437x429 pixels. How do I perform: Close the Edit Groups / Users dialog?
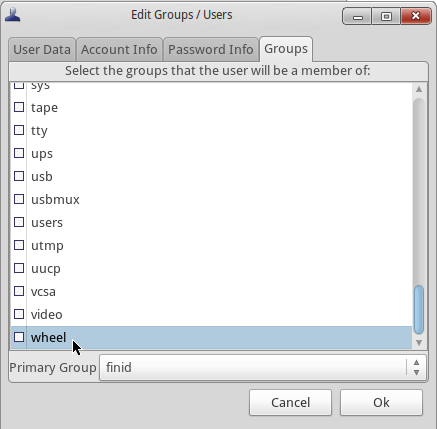click(x=416, y=16)
